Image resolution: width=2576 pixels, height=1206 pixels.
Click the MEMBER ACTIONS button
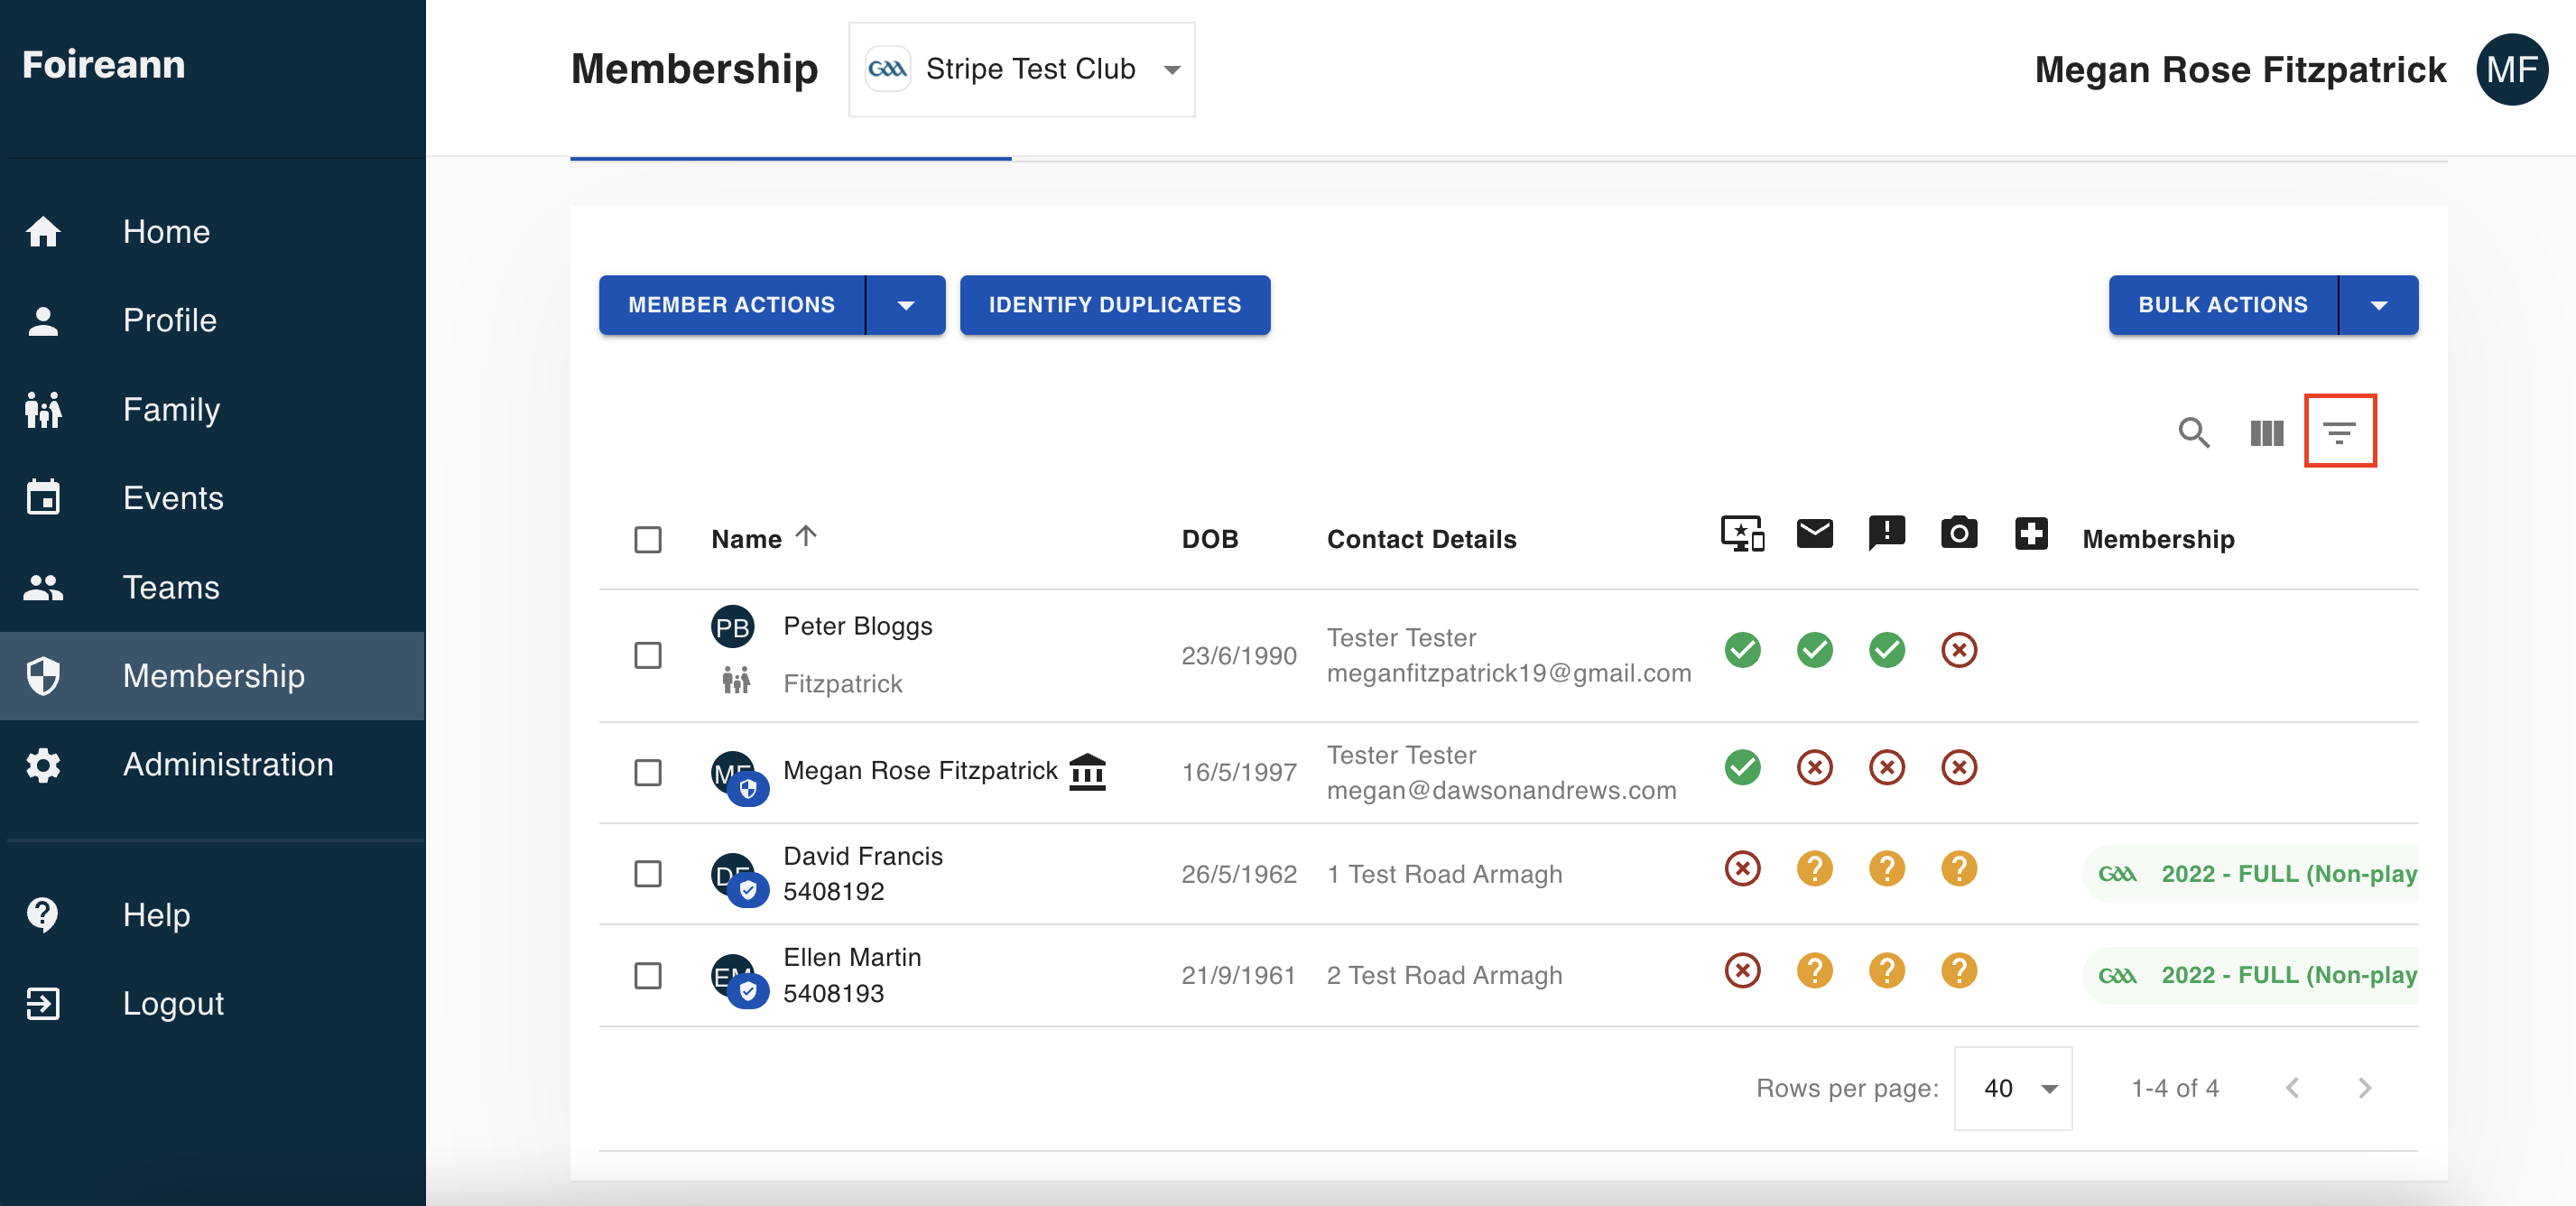pos(731,305)
